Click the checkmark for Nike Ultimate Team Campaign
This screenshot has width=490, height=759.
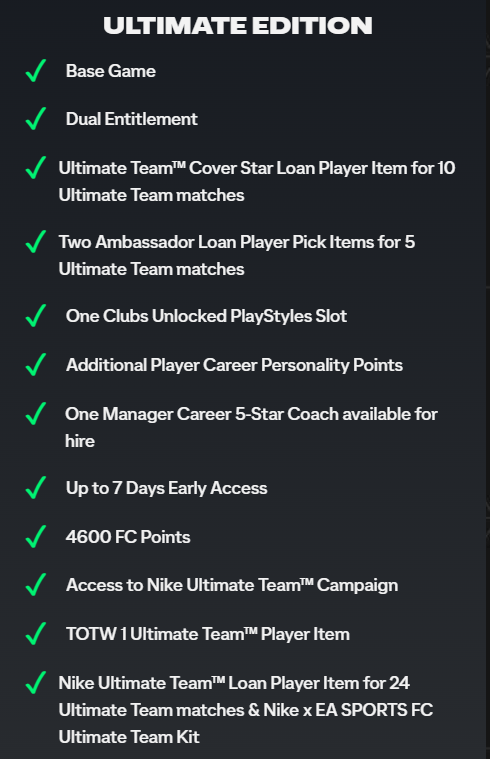tap(36, 585)
